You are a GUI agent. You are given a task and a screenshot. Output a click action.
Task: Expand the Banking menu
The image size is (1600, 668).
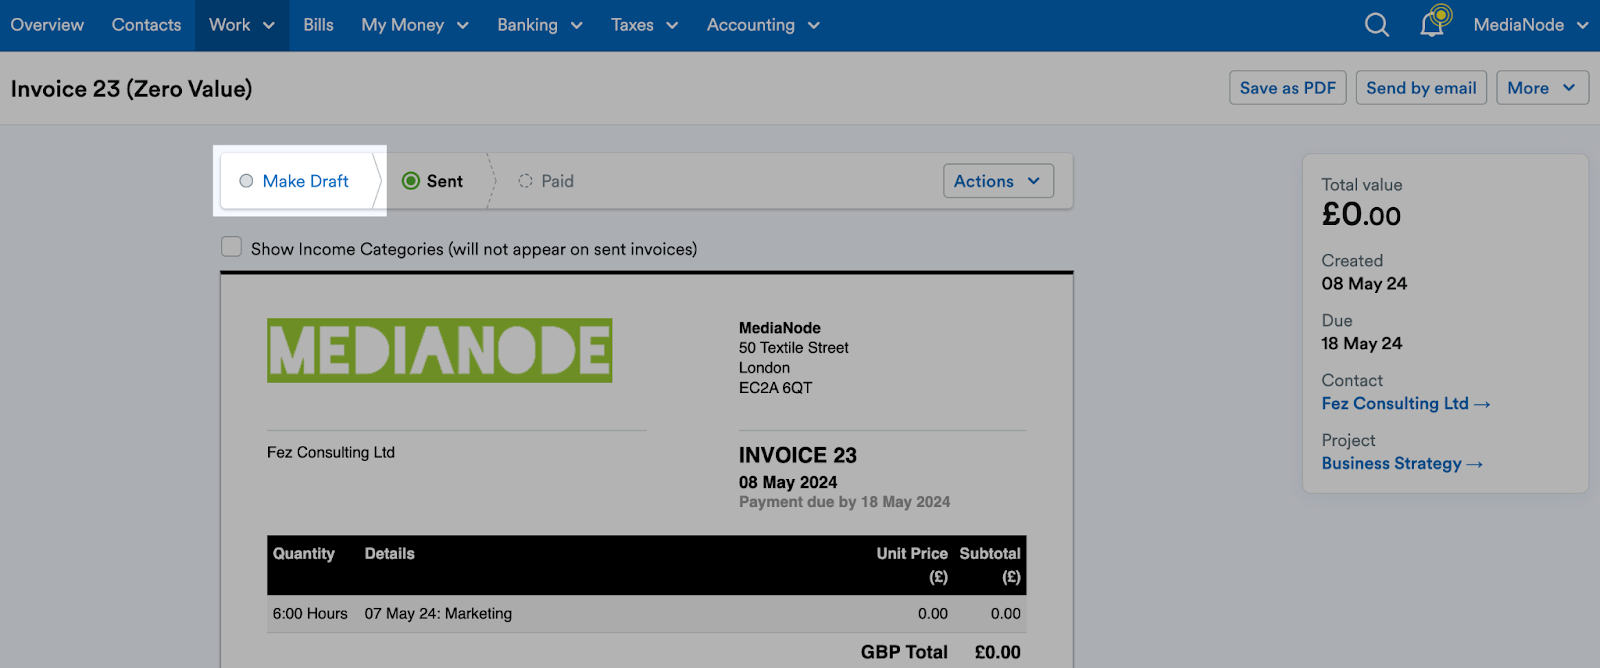click(x=540, y=25)
